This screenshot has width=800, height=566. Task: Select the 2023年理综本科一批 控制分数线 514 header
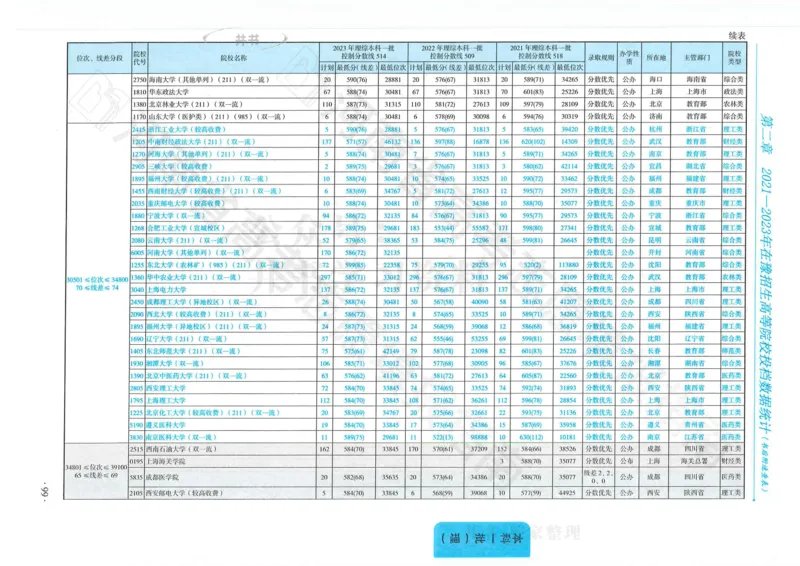(363, 52)
